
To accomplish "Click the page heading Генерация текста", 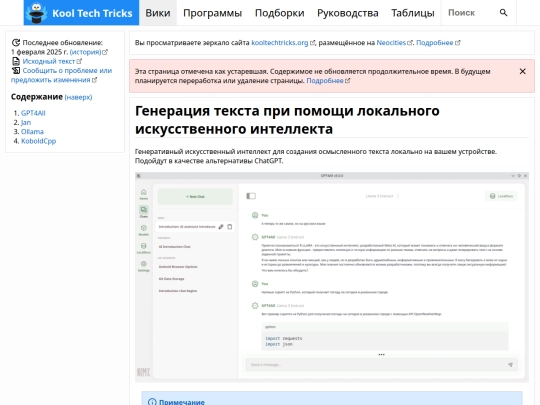I will tap(287, 120).
